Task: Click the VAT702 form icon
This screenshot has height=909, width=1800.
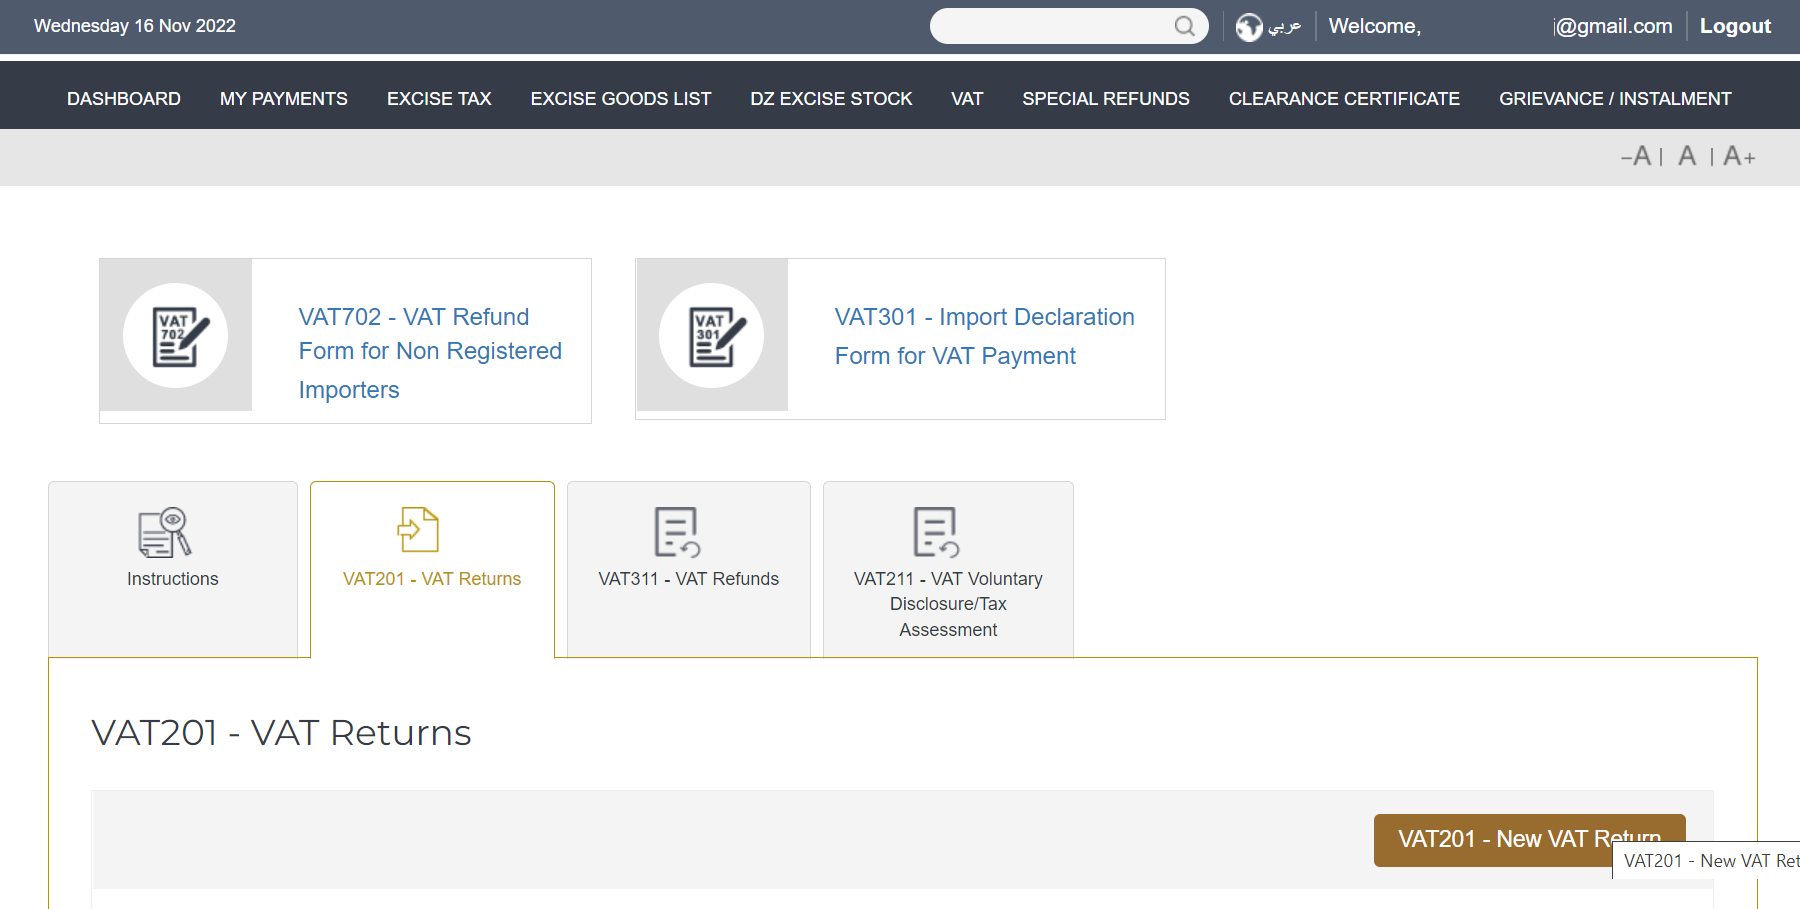Action: coord(175,336)
